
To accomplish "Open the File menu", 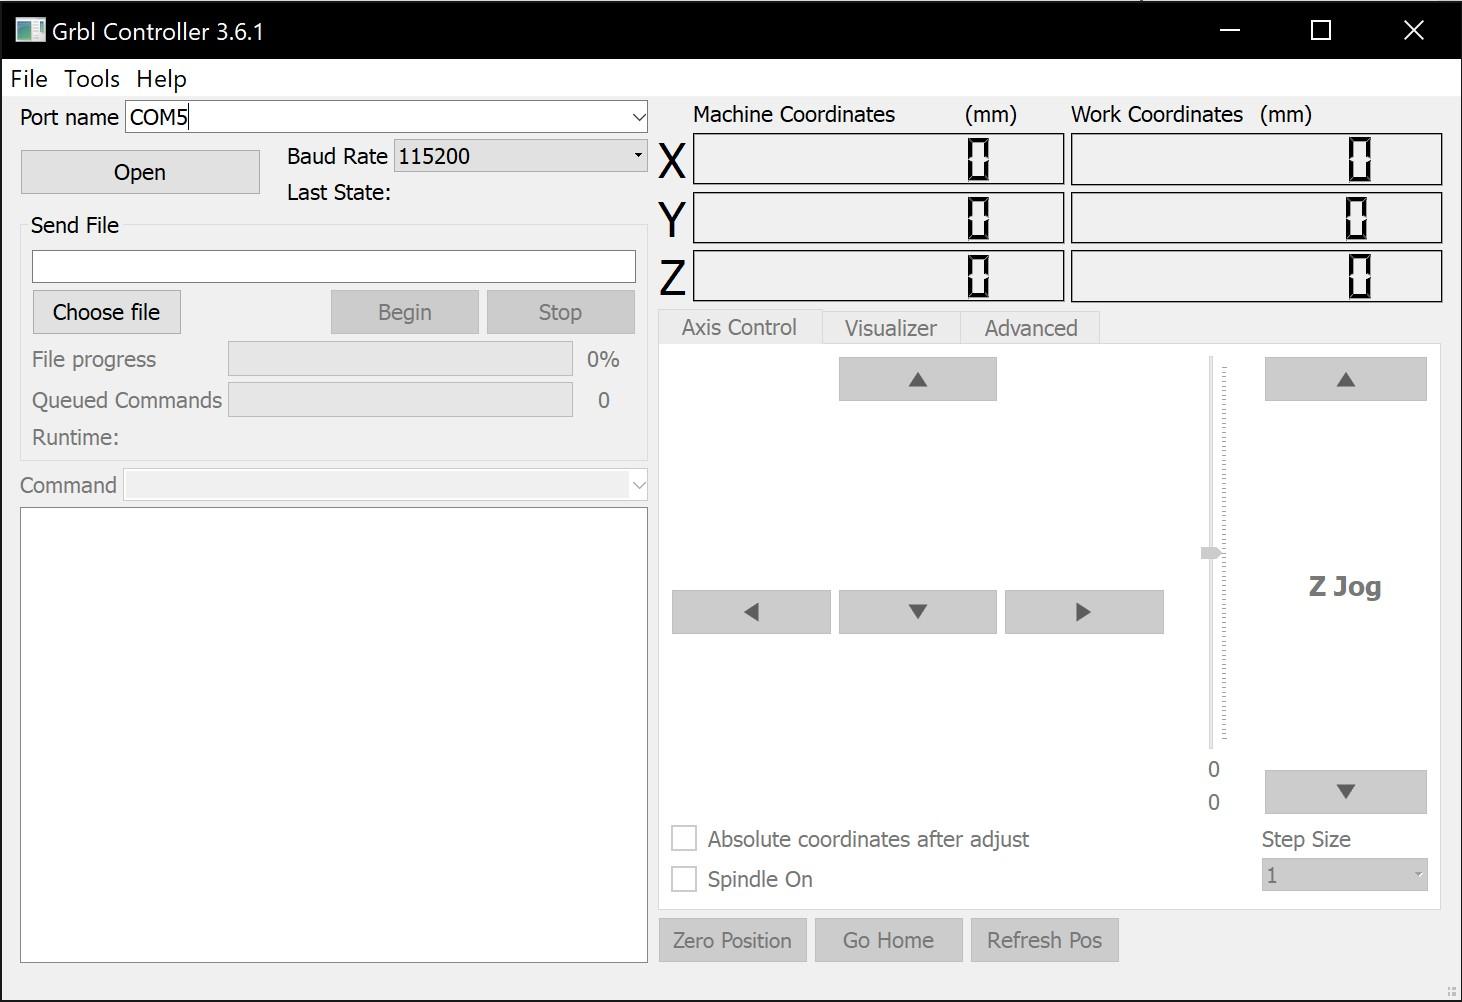I will tap(29, 79).
